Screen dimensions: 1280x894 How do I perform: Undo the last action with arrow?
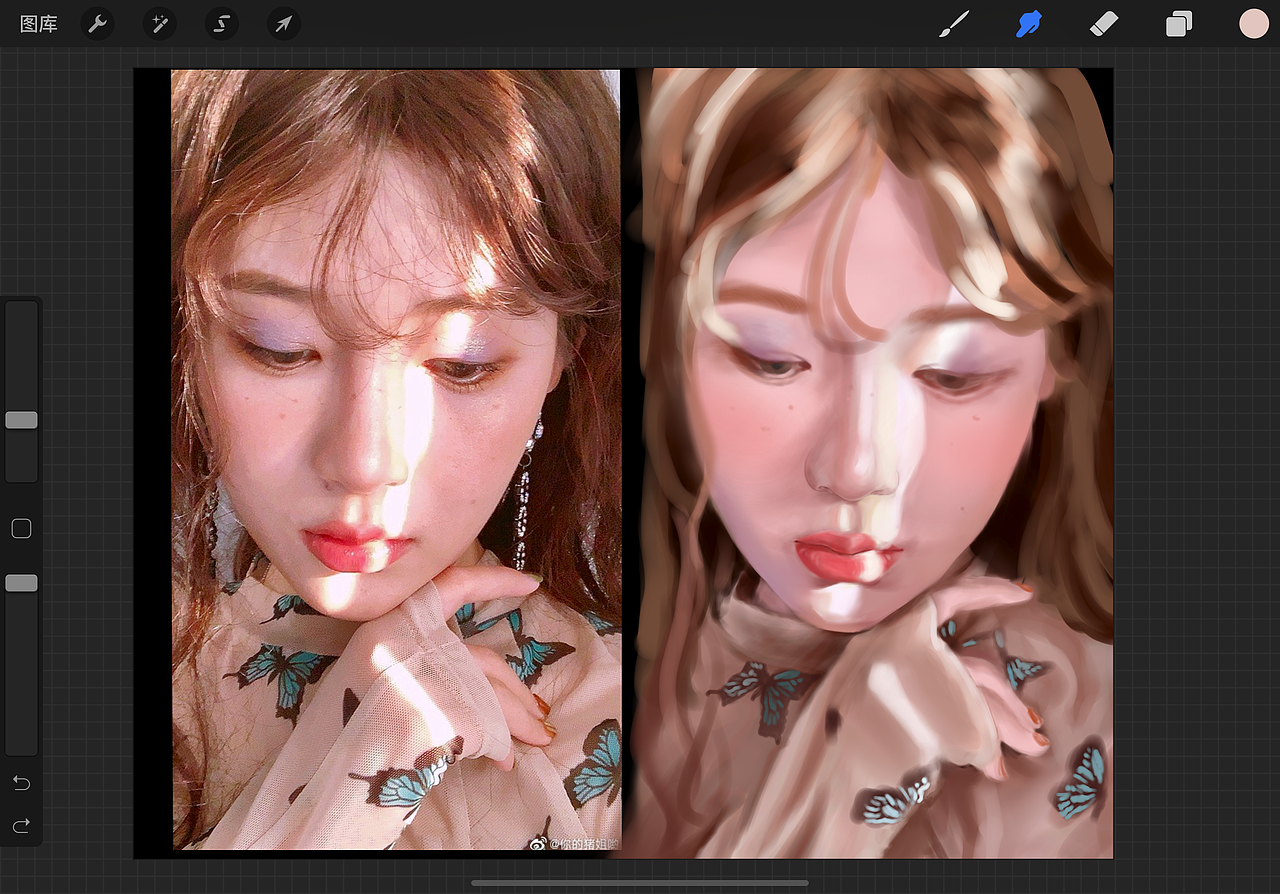pyautogui.click(x=21, y=782)
